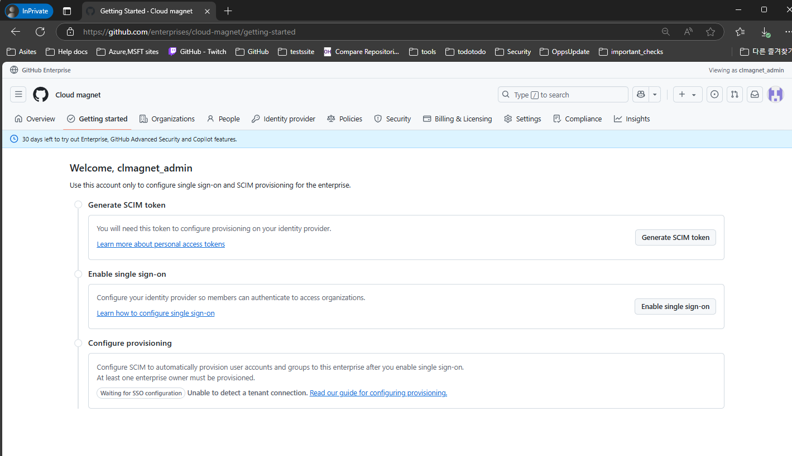Go to the People tab

(223, 119)
